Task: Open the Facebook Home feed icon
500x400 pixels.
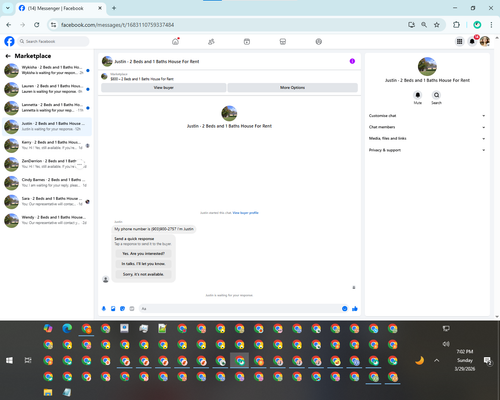Action: tap(175, 42)
